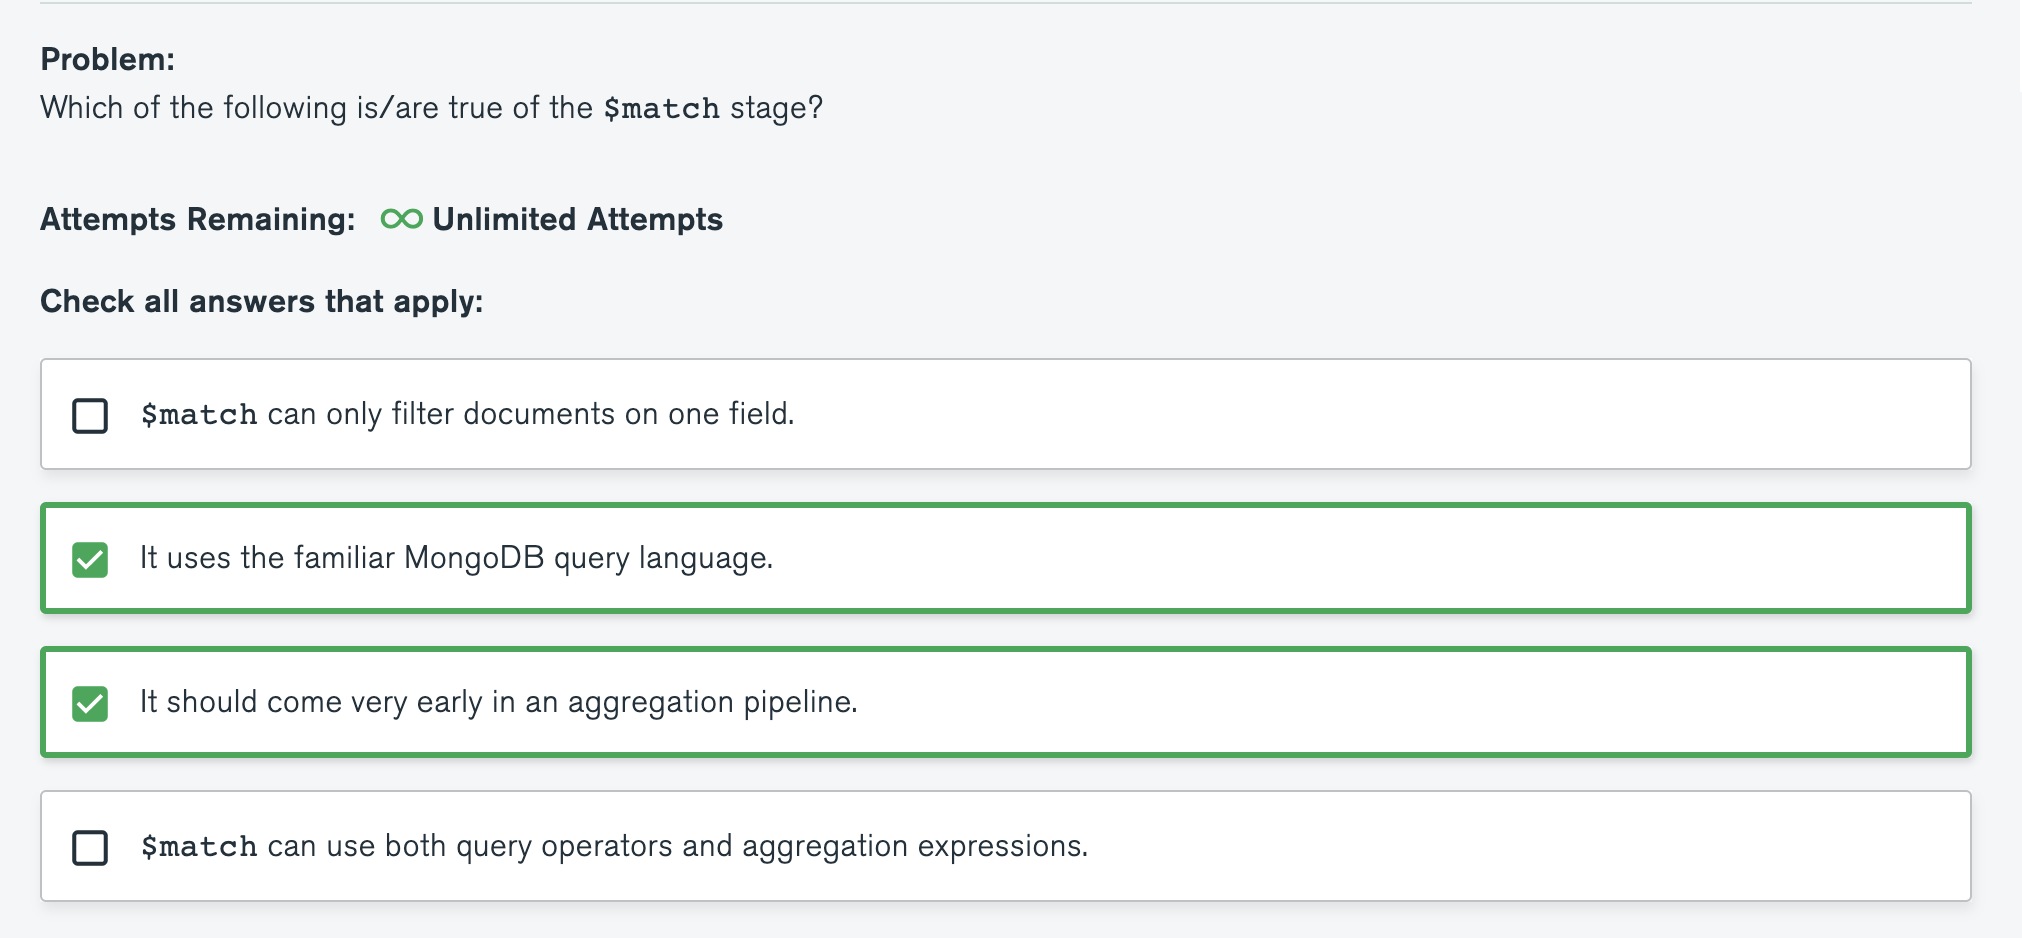Screen dimensions: 2022x938
Task: Click the '$match' code in the last answer
Action: (199, 847)
